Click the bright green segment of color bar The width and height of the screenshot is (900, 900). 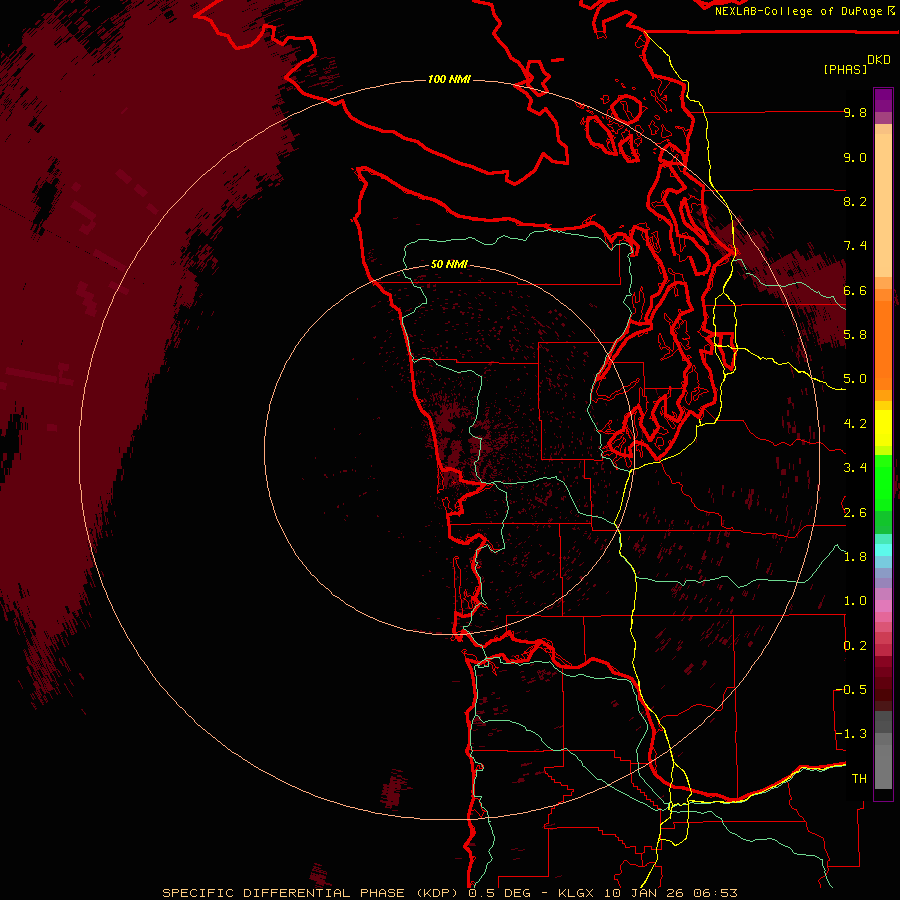tap(883, 484)
